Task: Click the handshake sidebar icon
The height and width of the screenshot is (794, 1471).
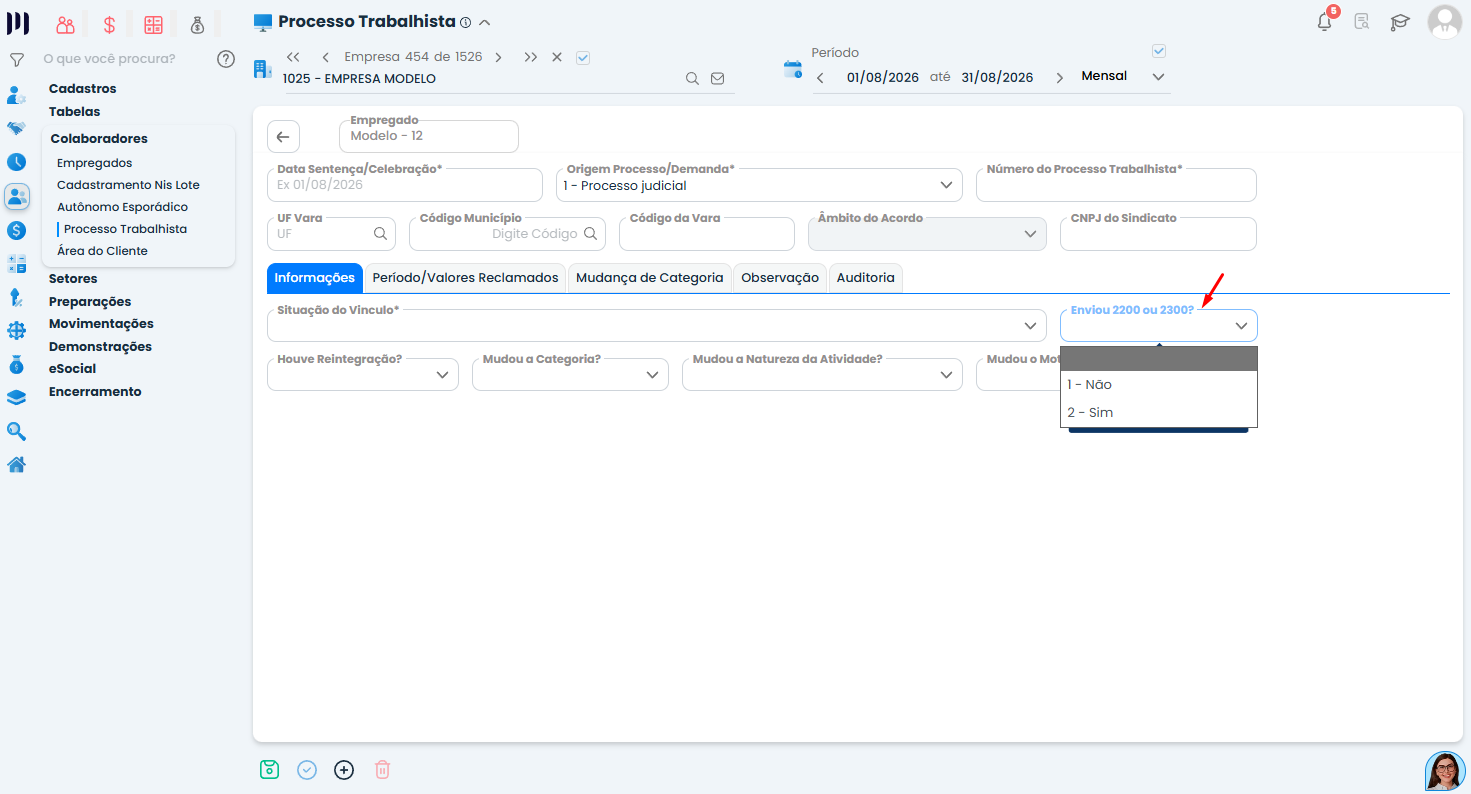Action: (x=17, y=128)
